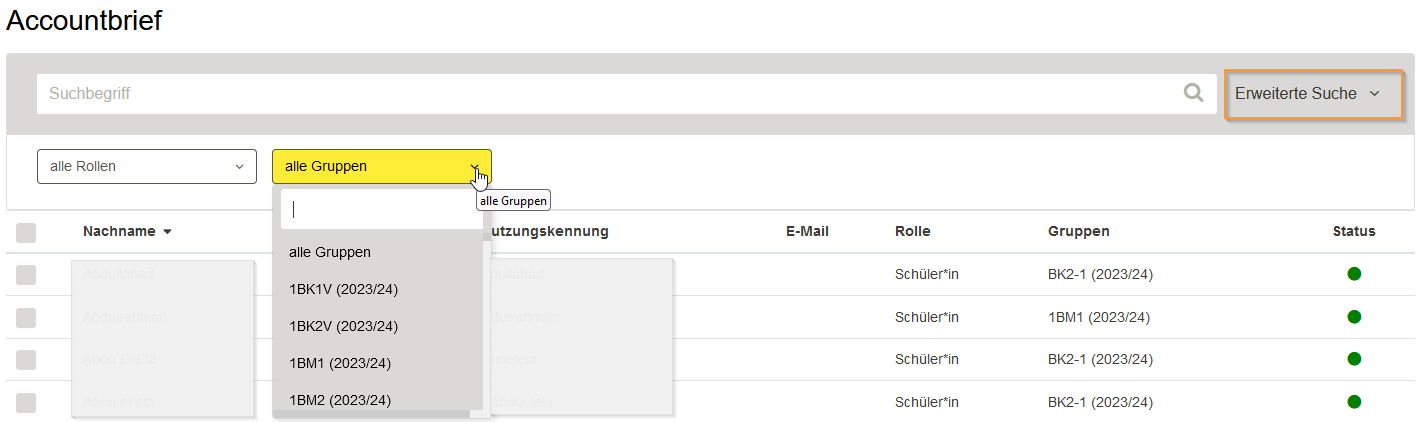The image size is (1419, 422).
Task: Click the Gruppen column header
Action: coord(1079,231)
